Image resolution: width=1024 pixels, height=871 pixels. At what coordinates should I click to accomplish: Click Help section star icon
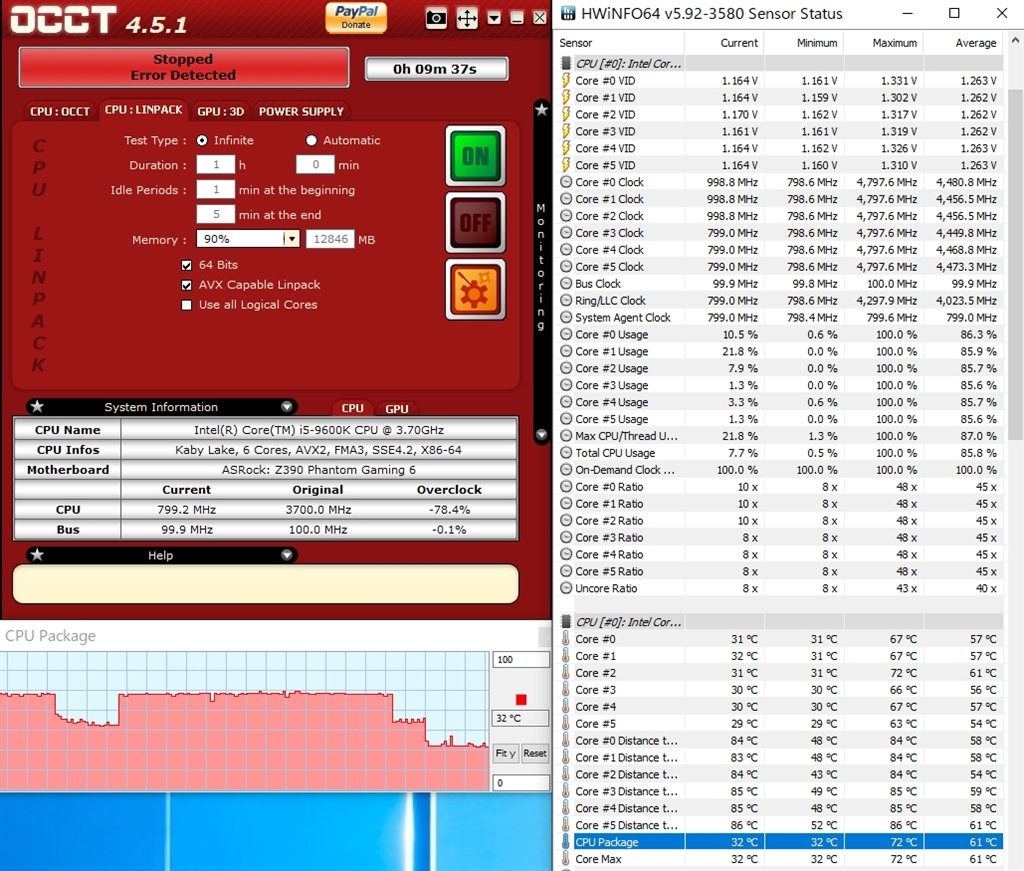[37, 554]
